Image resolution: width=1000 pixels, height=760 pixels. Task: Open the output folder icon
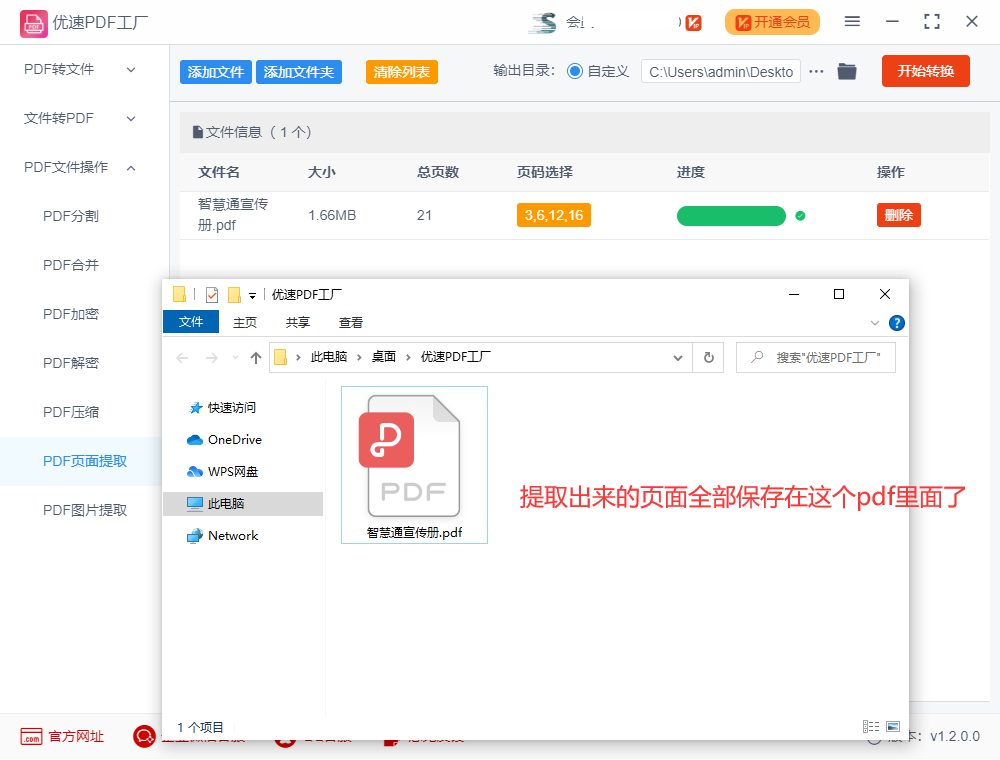[847, 71]
